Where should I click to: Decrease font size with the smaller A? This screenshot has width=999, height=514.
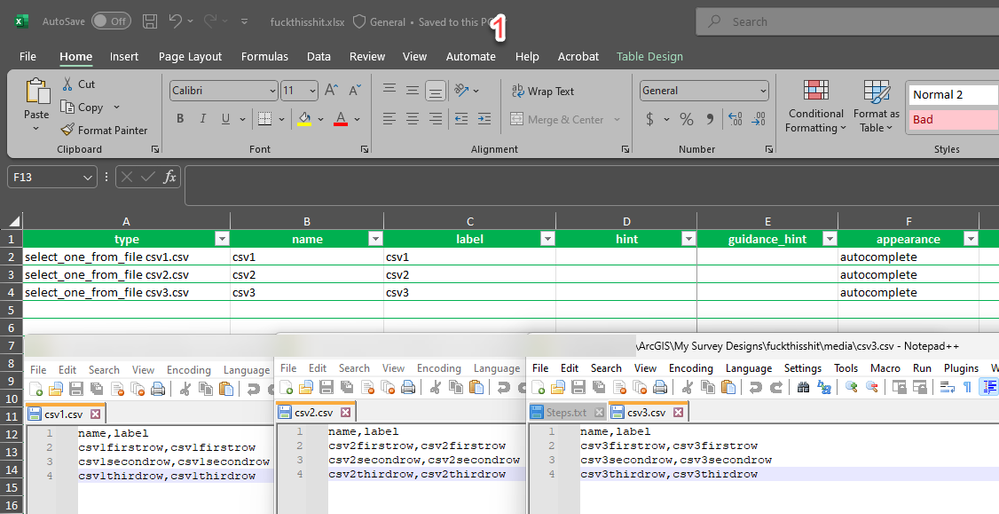(355, 90)
